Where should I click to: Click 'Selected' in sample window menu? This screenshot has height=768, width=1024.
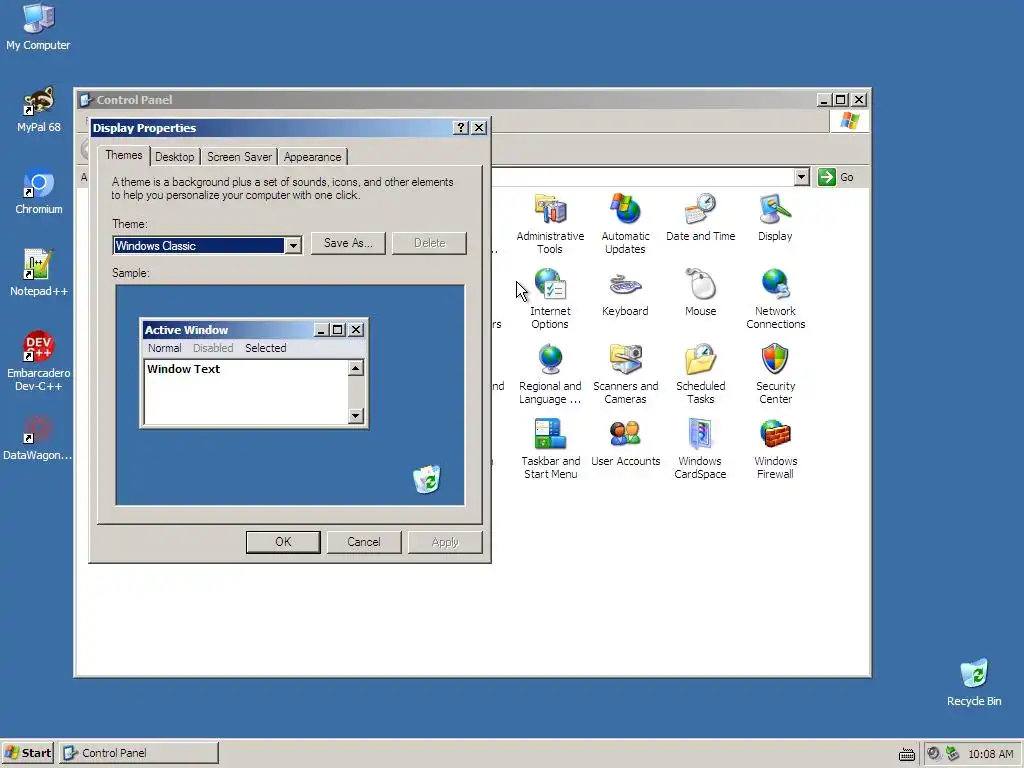click(x=265, y=348)
